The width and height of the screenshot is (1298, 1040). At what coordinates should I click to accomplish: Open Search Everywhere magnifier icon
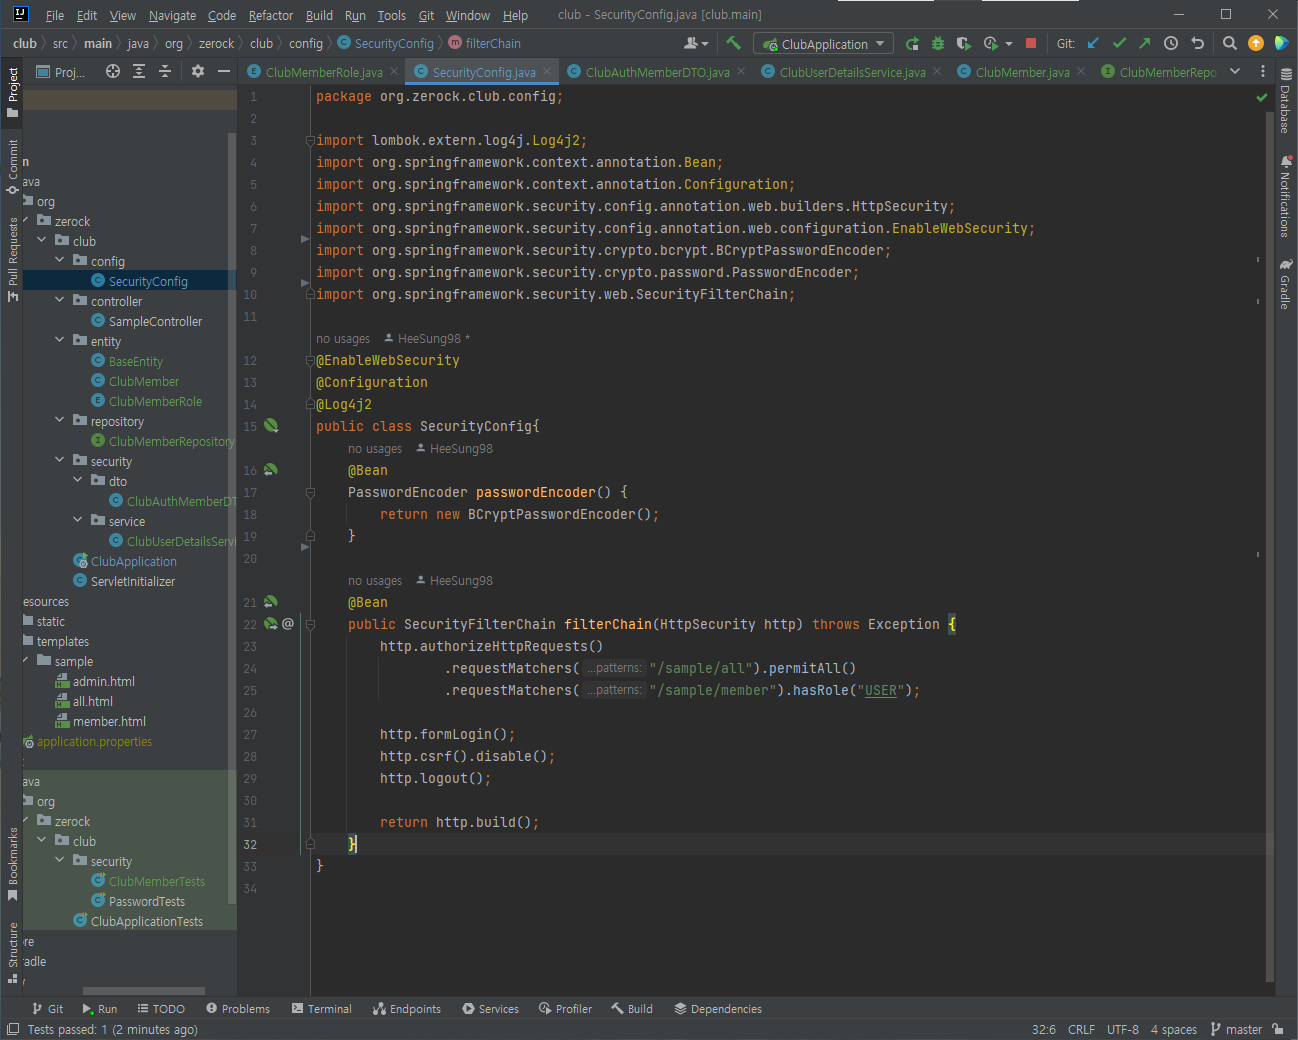pos(1230,43)
